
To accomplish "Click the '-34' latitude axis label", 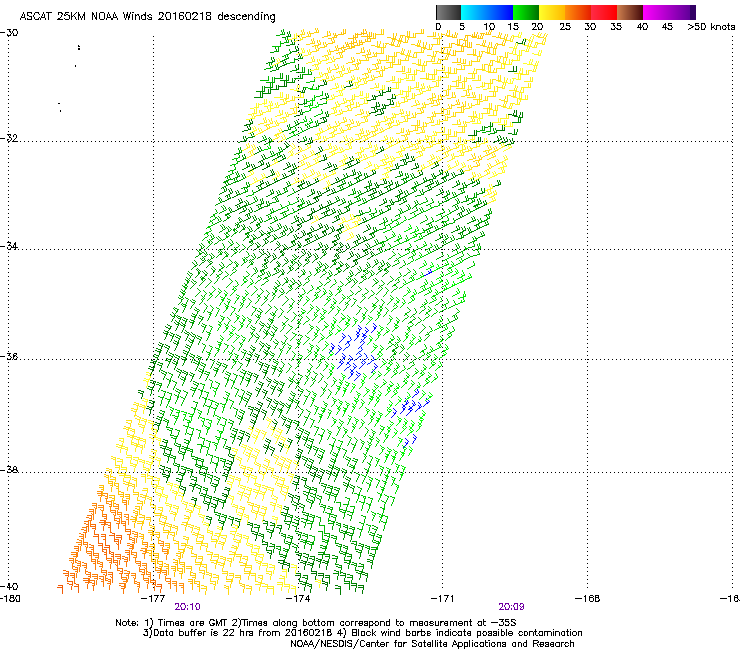I will coord(9,246).
